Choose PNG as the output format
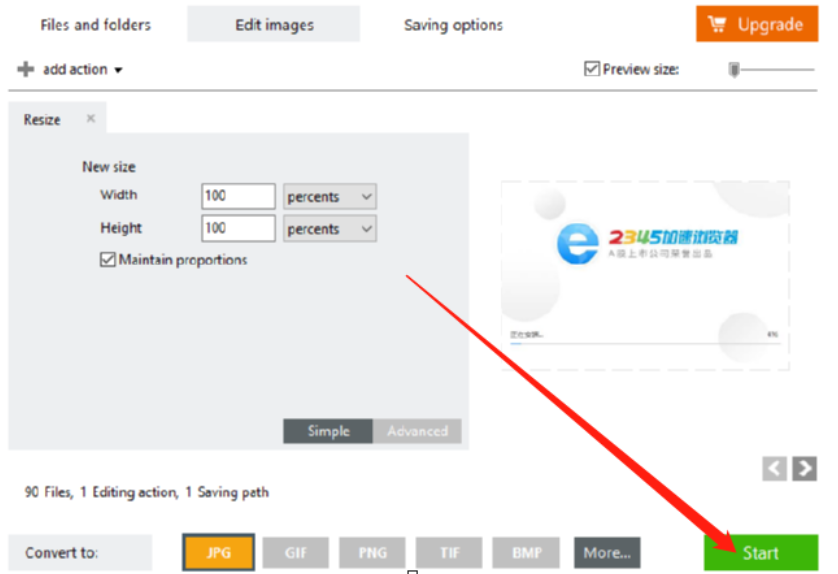Image resolution: width=838 pixels, height=574 pixels. (x=373, y=553)
